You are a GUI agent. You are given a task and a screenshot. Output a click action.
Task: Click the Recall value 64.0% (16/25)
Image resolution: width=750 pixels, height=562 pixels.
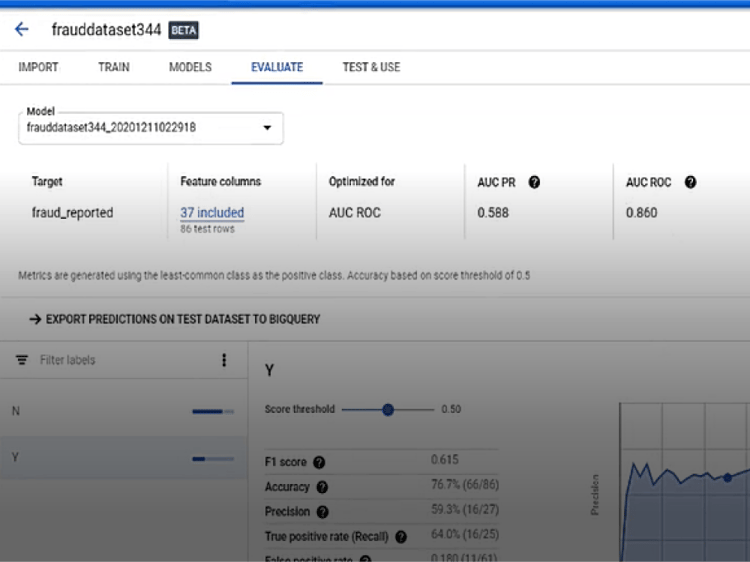click(x=465, y=534)
